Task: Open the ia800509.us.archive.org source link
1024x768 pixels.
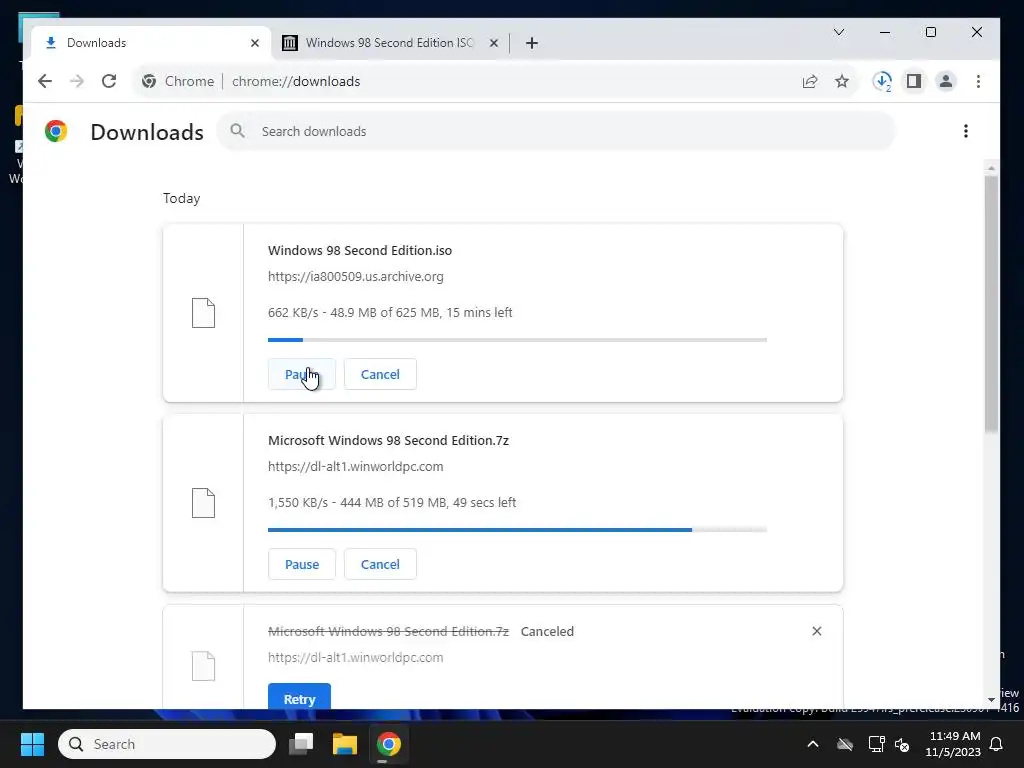Action: point(356,276)
